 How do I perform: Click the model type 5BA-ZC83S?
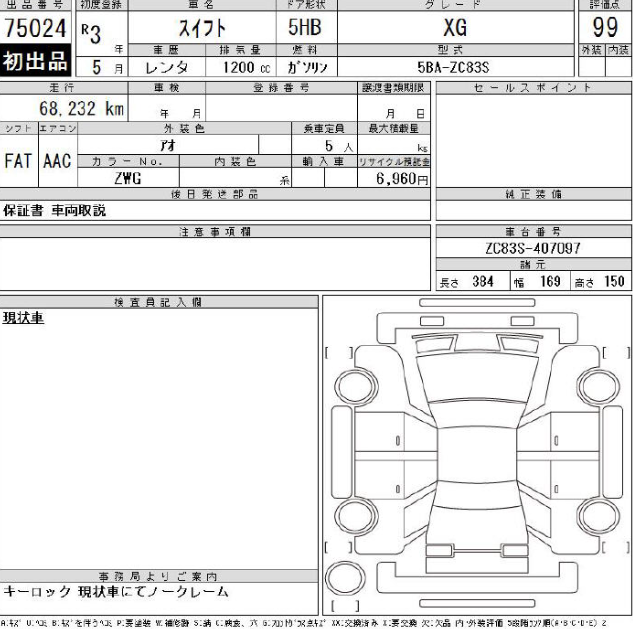point(455,66)
